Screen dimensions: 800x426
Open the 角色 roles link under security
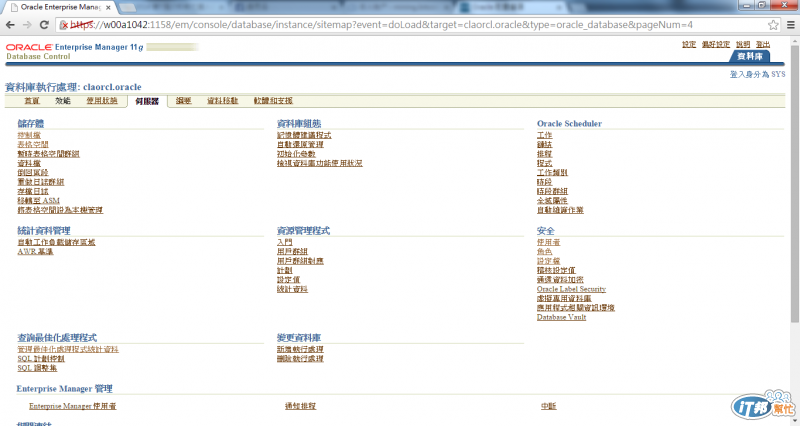point(544,252)
